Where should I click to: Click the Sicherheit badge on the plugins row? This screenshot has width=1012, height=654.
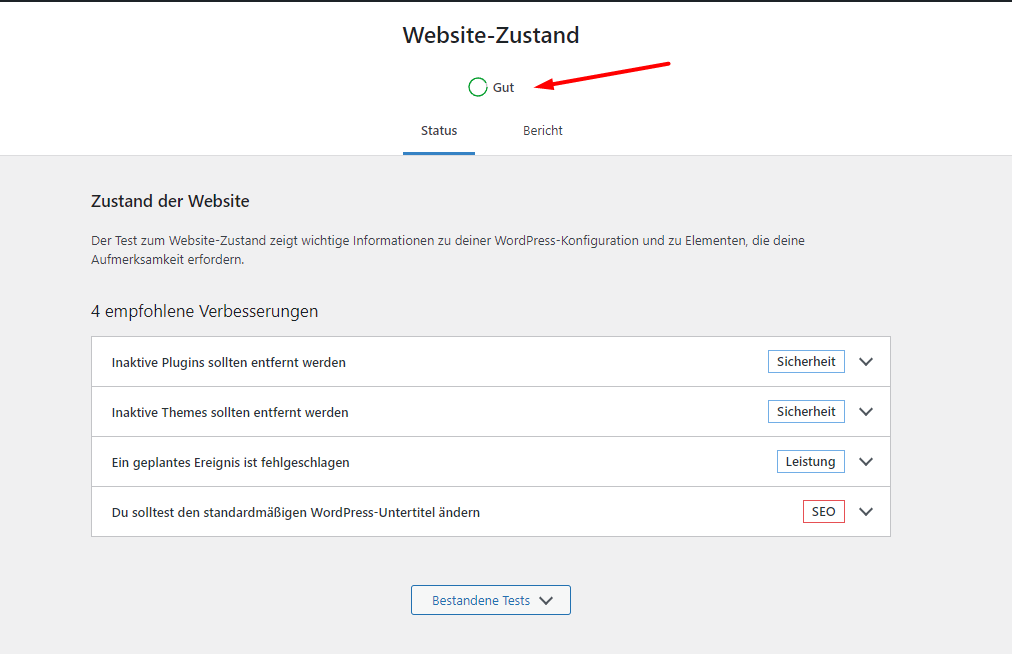[x=806, y=362]
